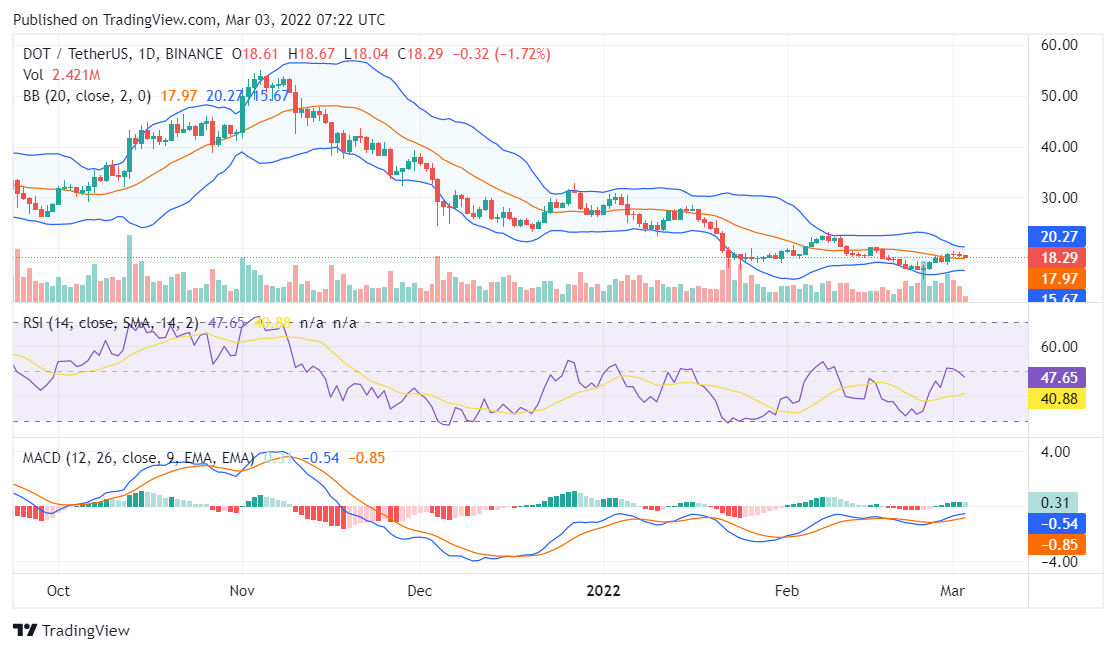Click the Feb label on the time axis

click(788, 590)
